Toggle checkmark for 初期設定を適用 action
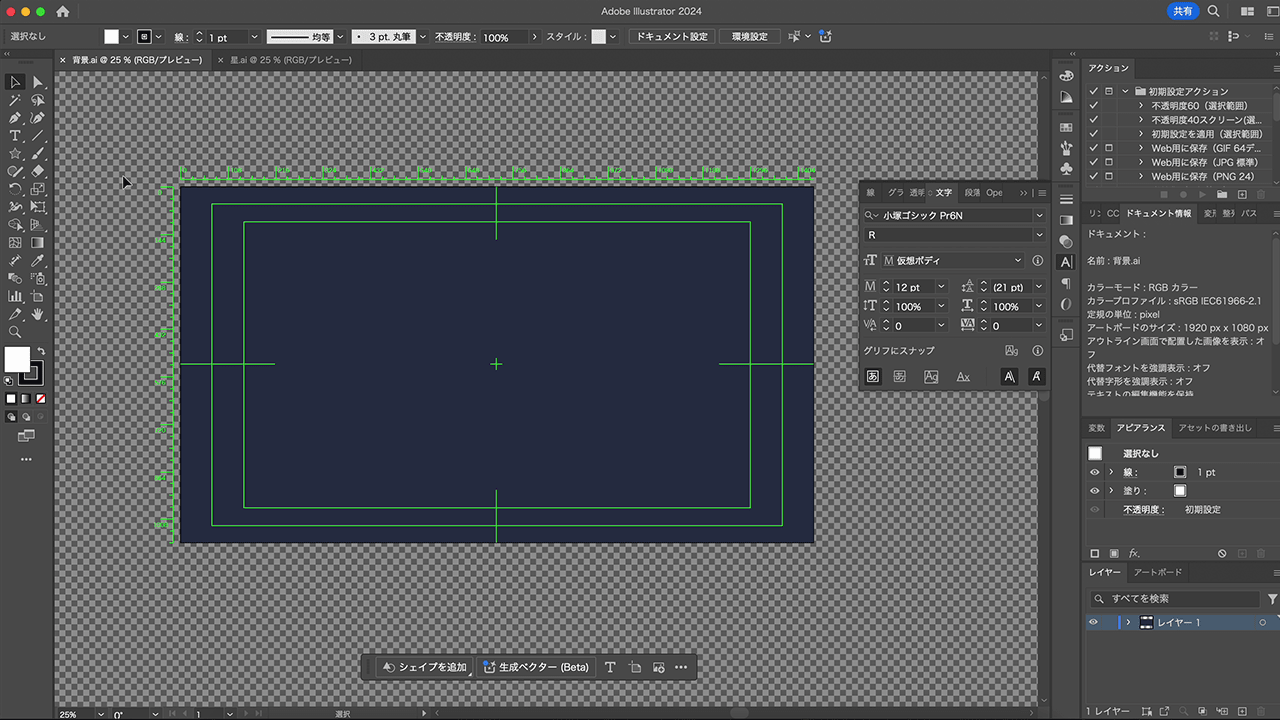The height and width of the screenshot is (720, 1280). [x=1093, y=133]
